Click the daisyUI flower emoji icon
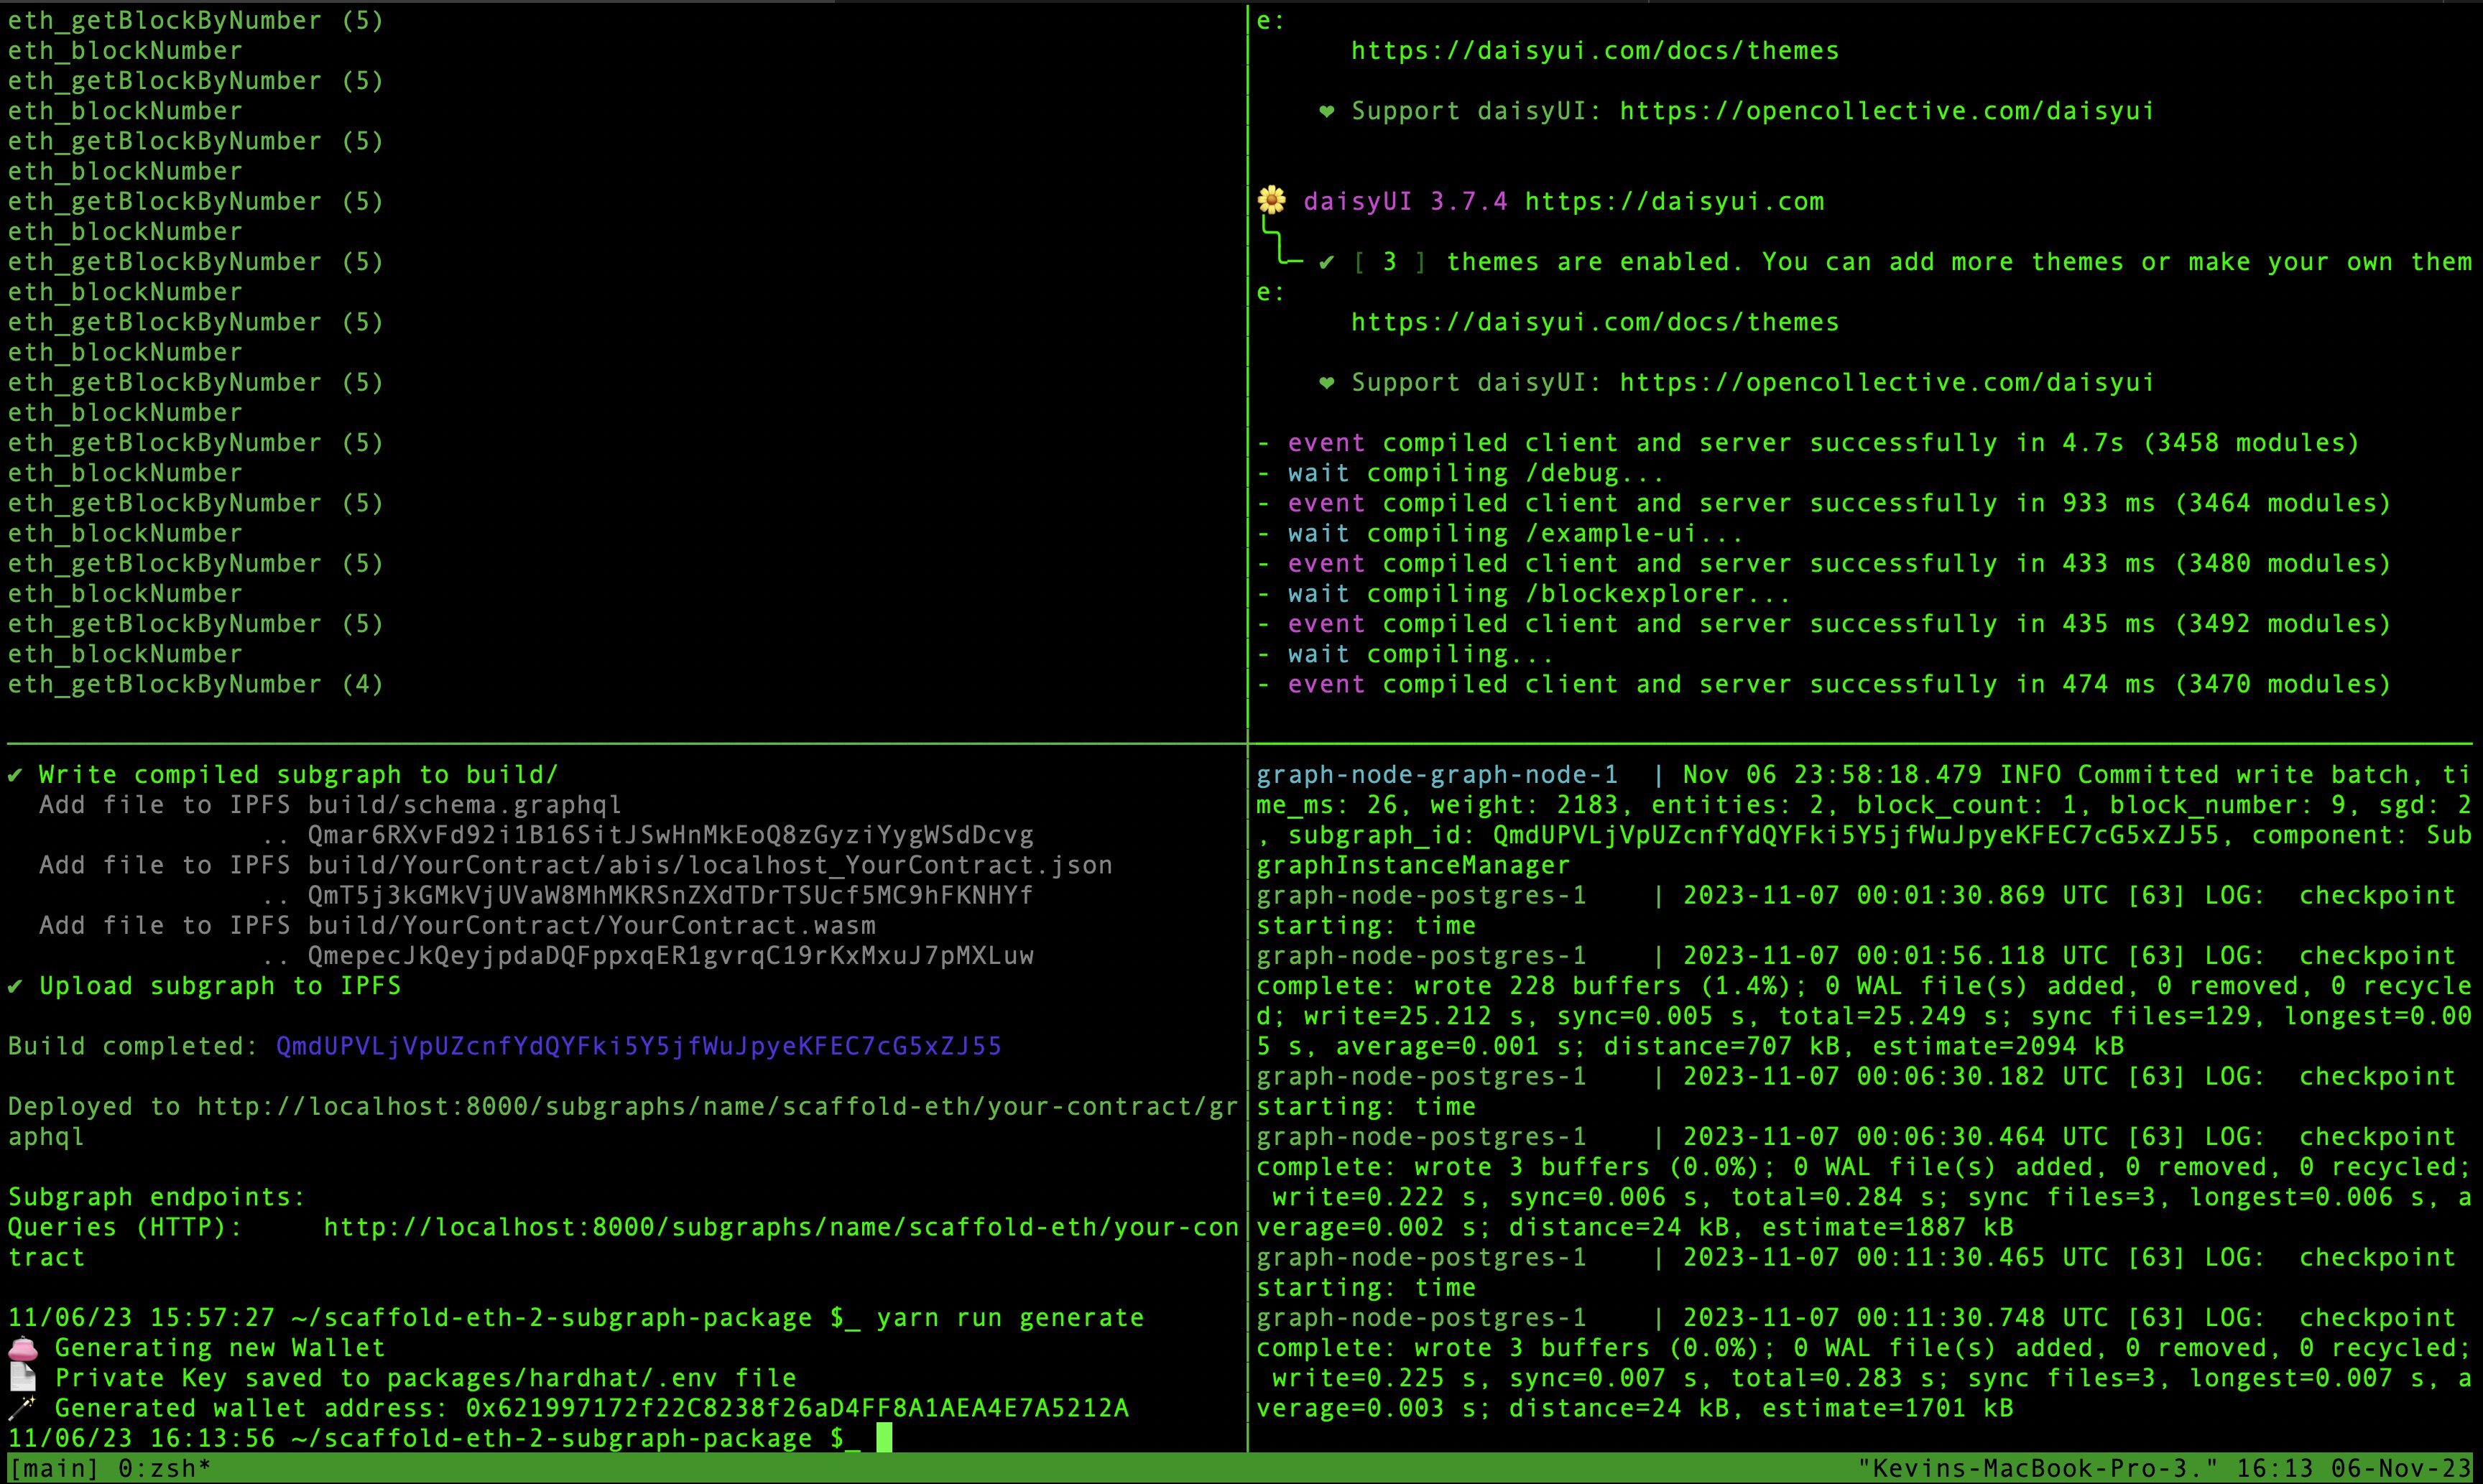 click(x=1272, y=201)
